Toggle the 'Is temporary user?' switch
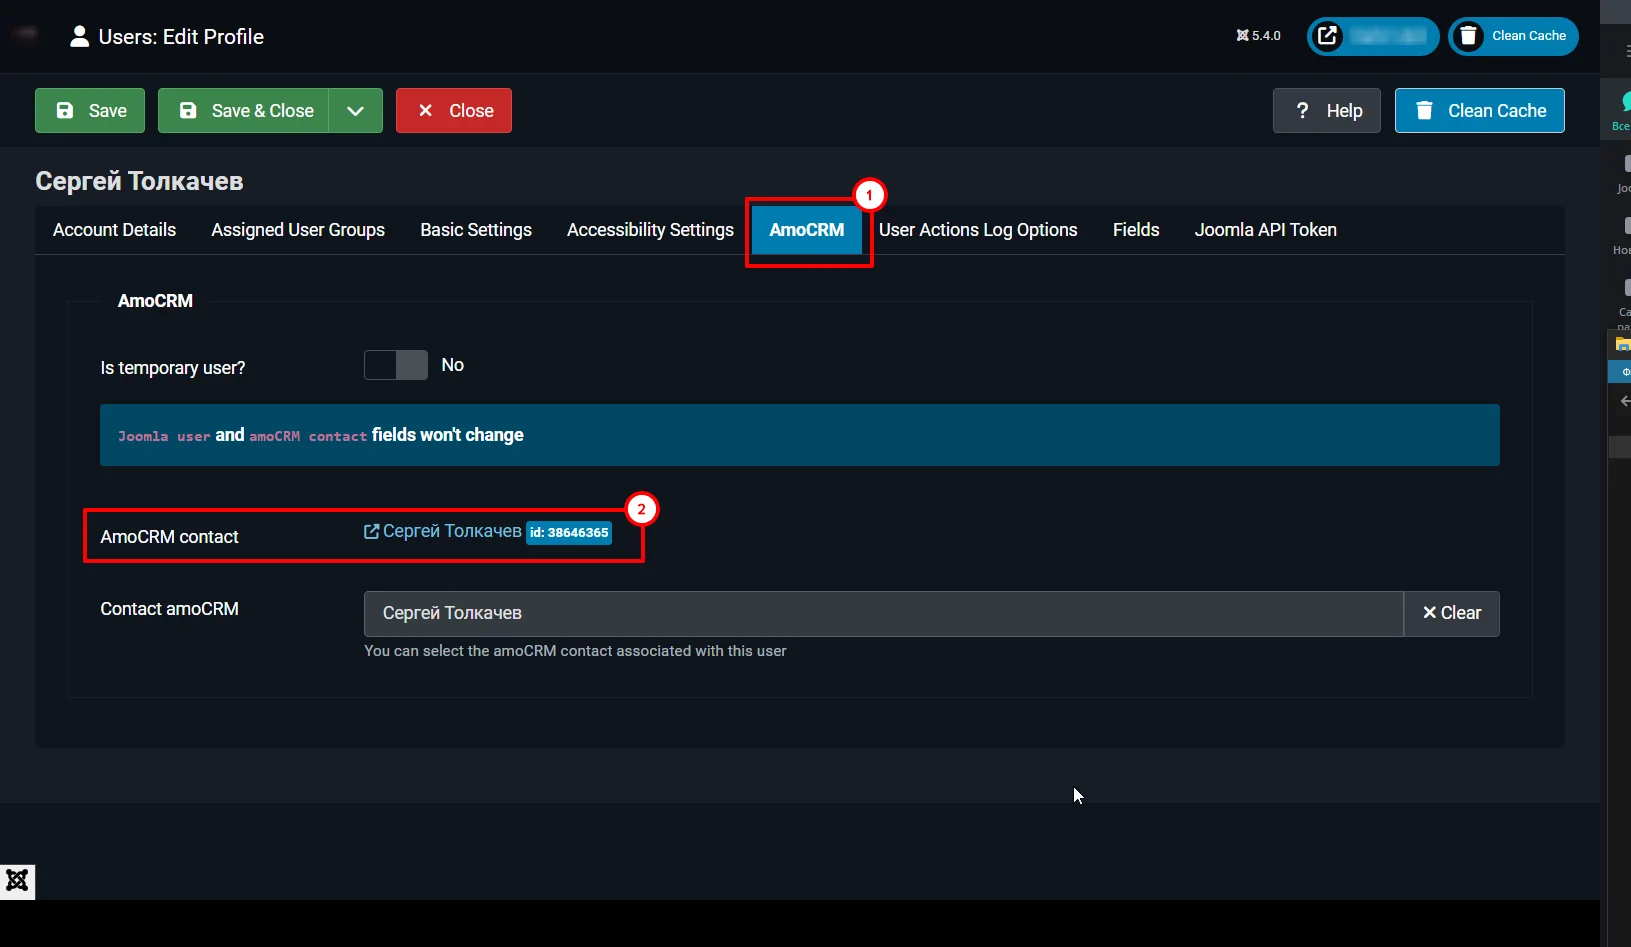This screenshot has width=1631, height=947. coord(395,365)
